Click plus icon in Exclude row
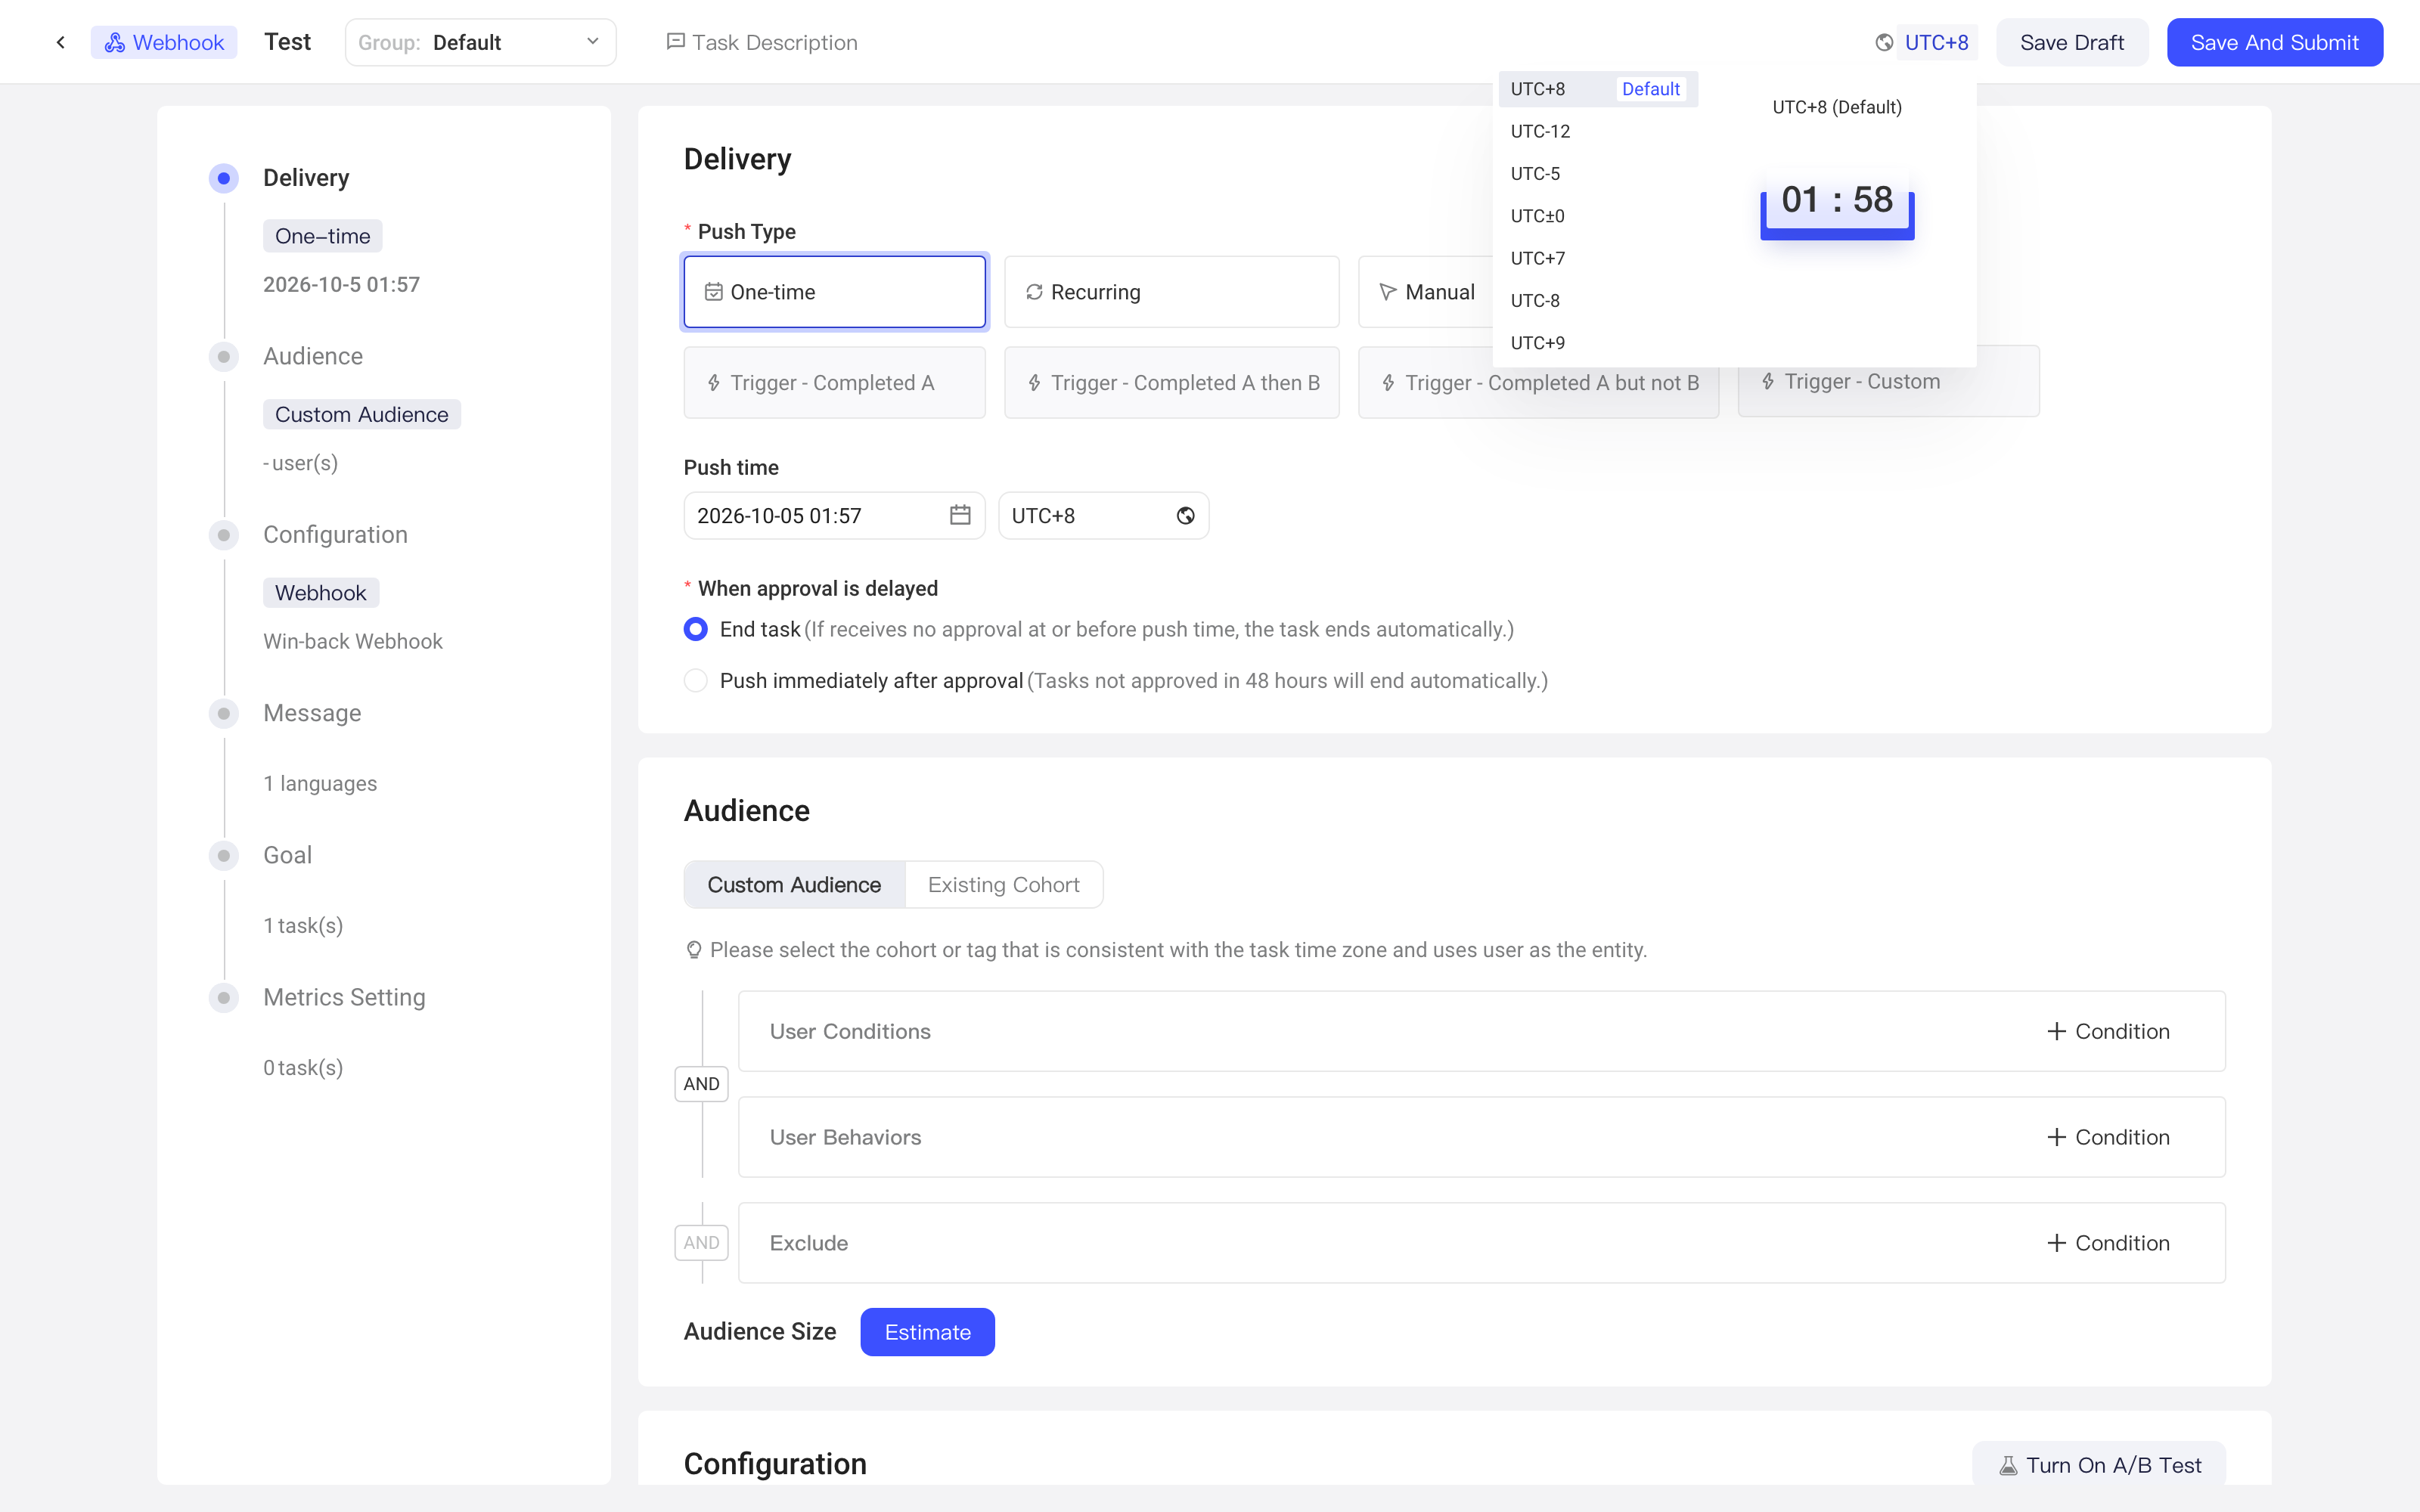The width and height of the screenshot is (2420, 1512). point(2056,1243)
